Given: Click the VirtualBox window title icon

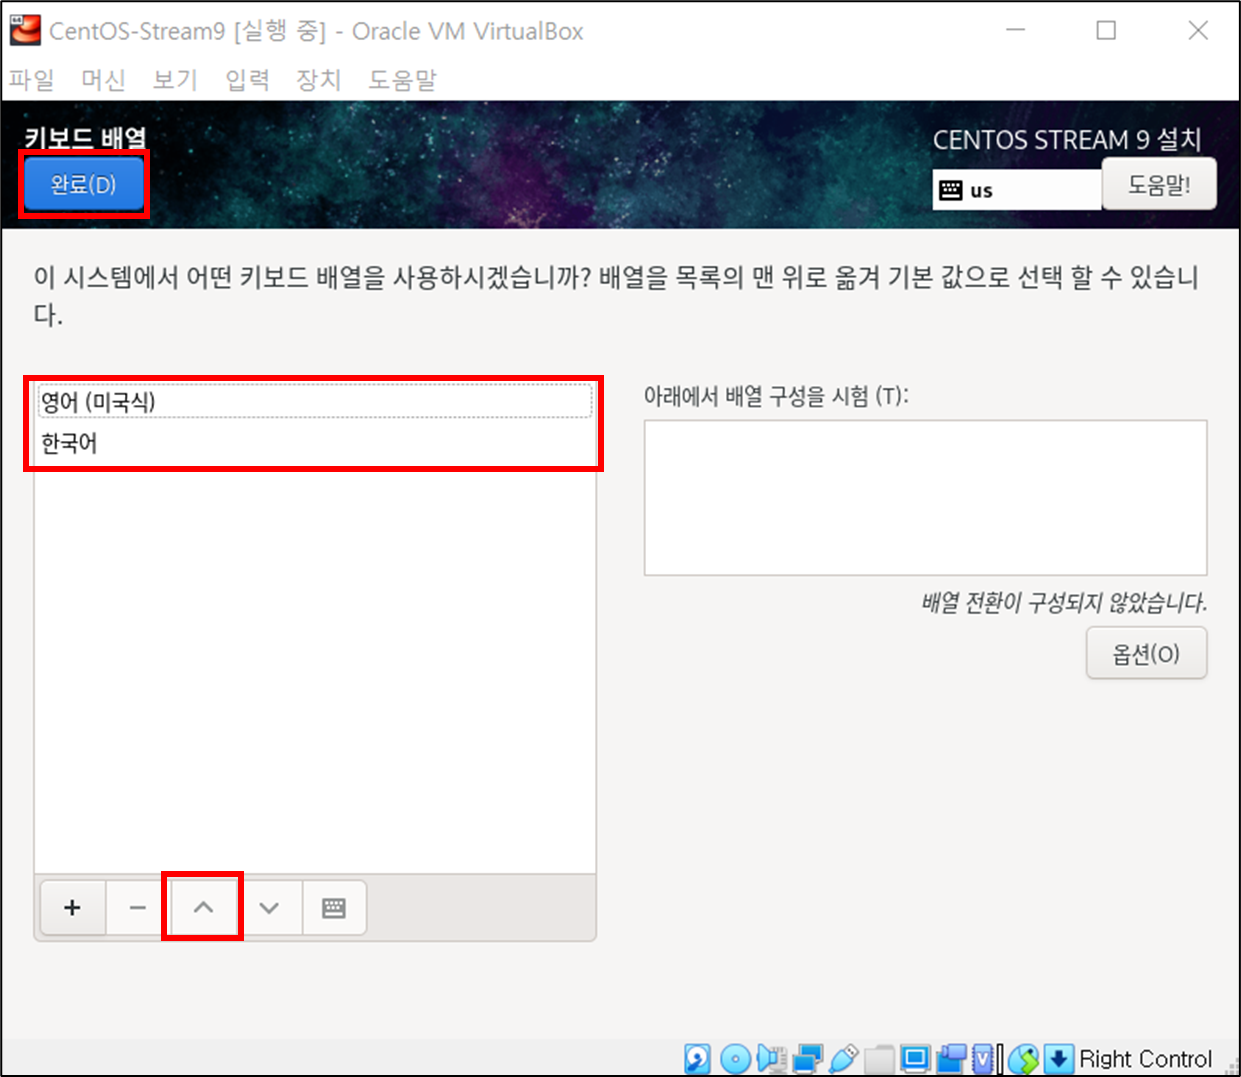Looking at the screenshot, I should coord(25,30).
